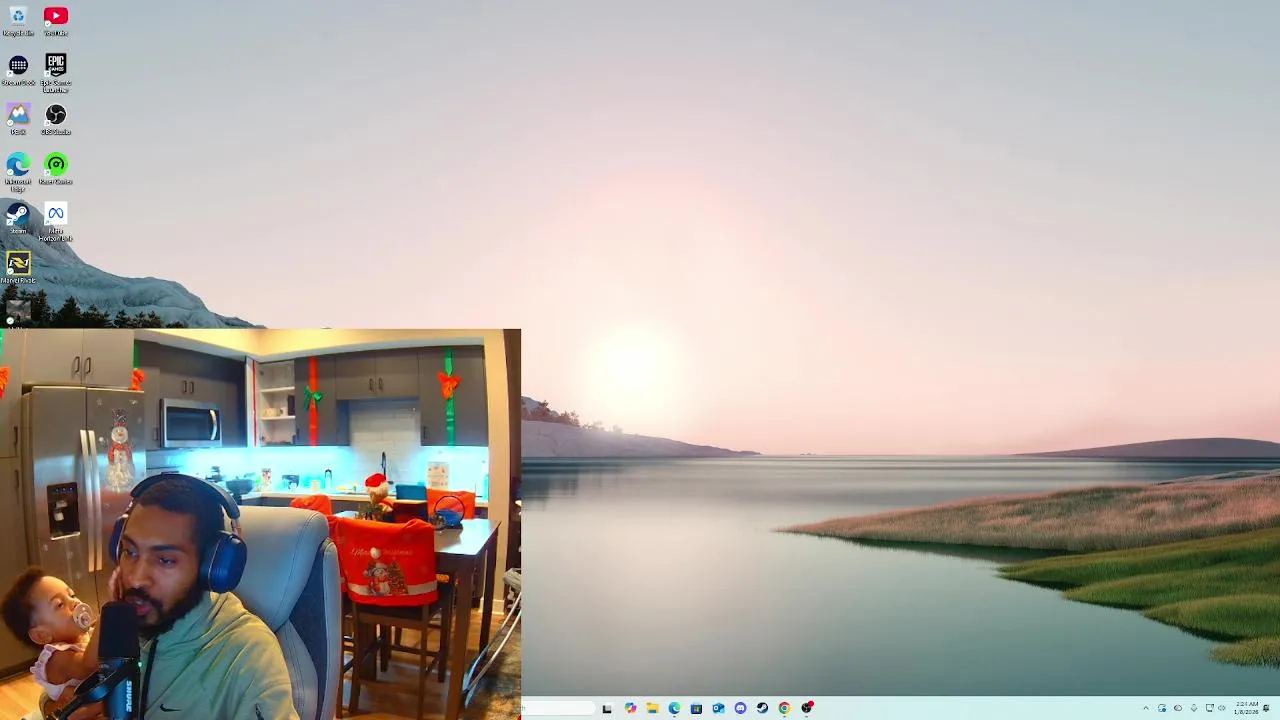This screenshot has width=1280, height=720.
Task: Click the taskbar search box
Action: click(x=558, y=708)
